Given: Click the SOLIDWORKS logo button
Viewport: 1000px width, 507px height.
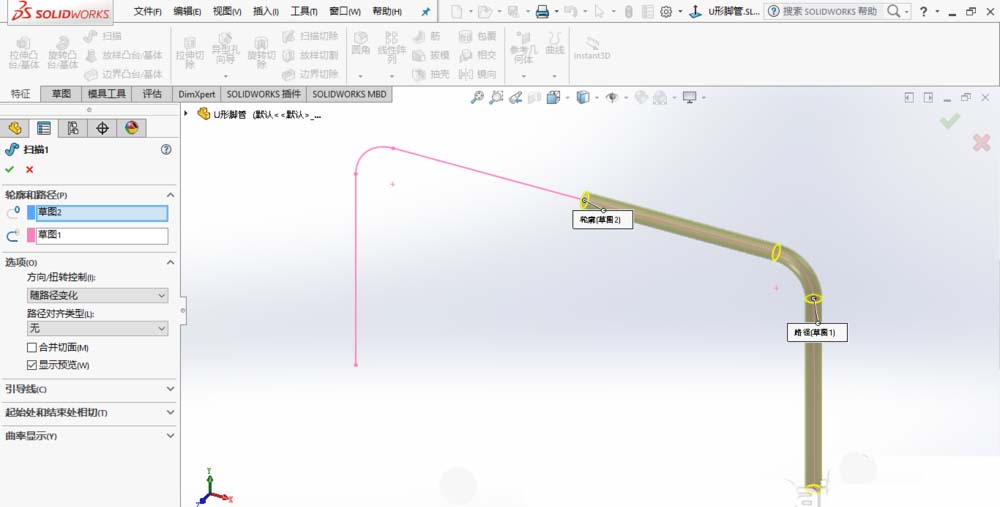Looking at the screenshot, I should (x=60, y=11).
